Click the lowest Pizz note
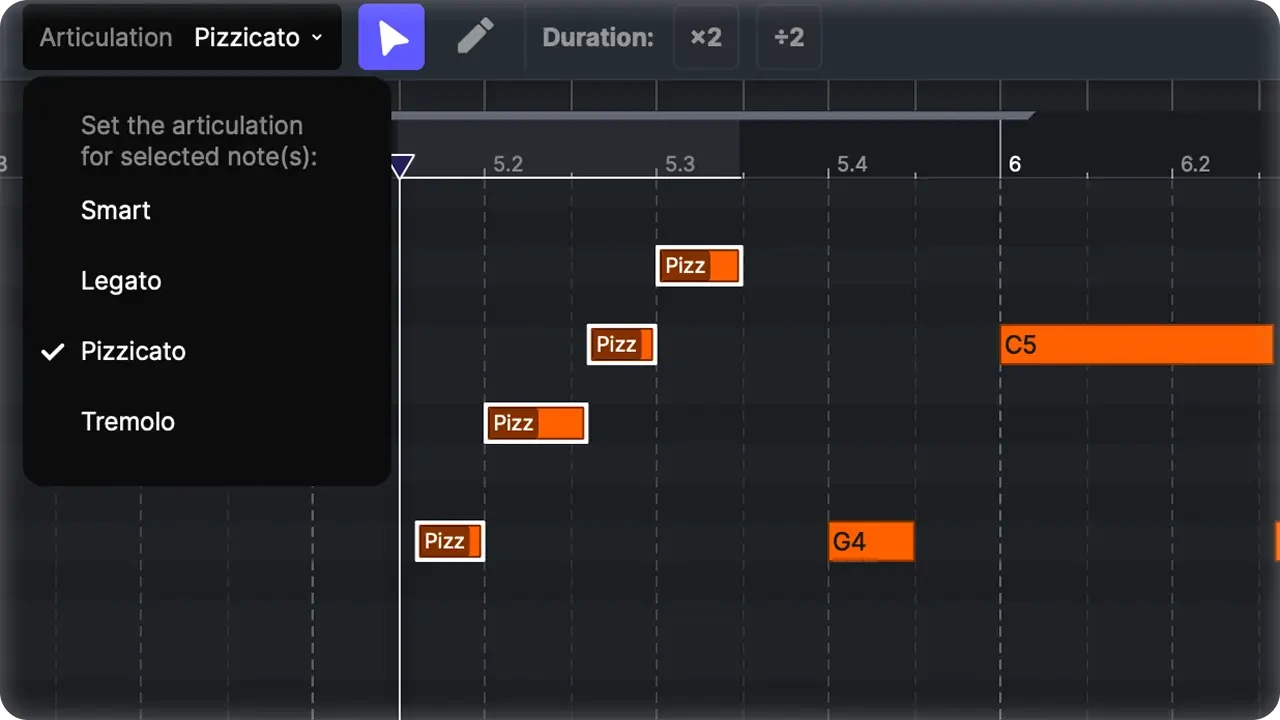The image size is (1280, 720). coord(450,541)
